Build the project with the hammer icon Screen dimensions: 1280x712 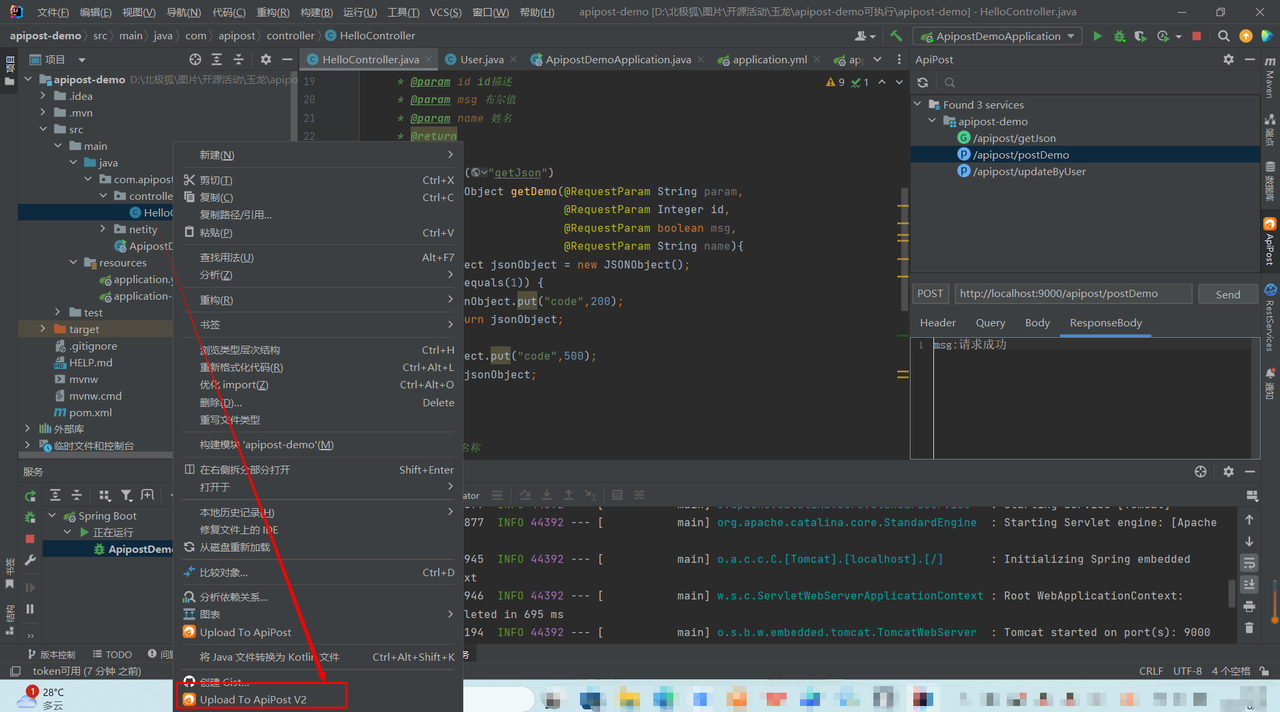(x=896, y=36)
